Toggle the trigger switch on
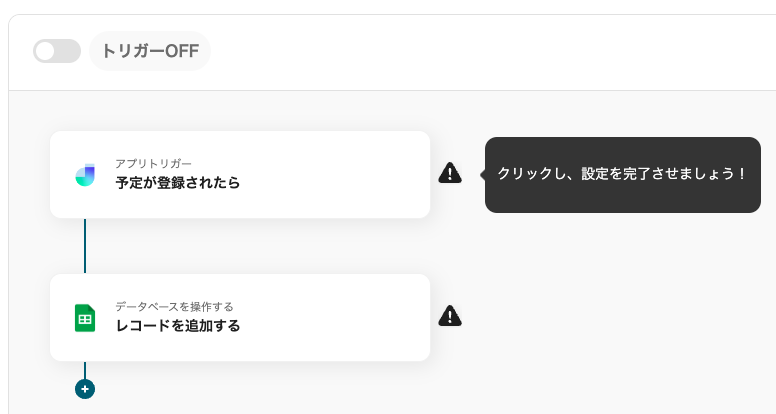776x414 pixels. (57, 51)
